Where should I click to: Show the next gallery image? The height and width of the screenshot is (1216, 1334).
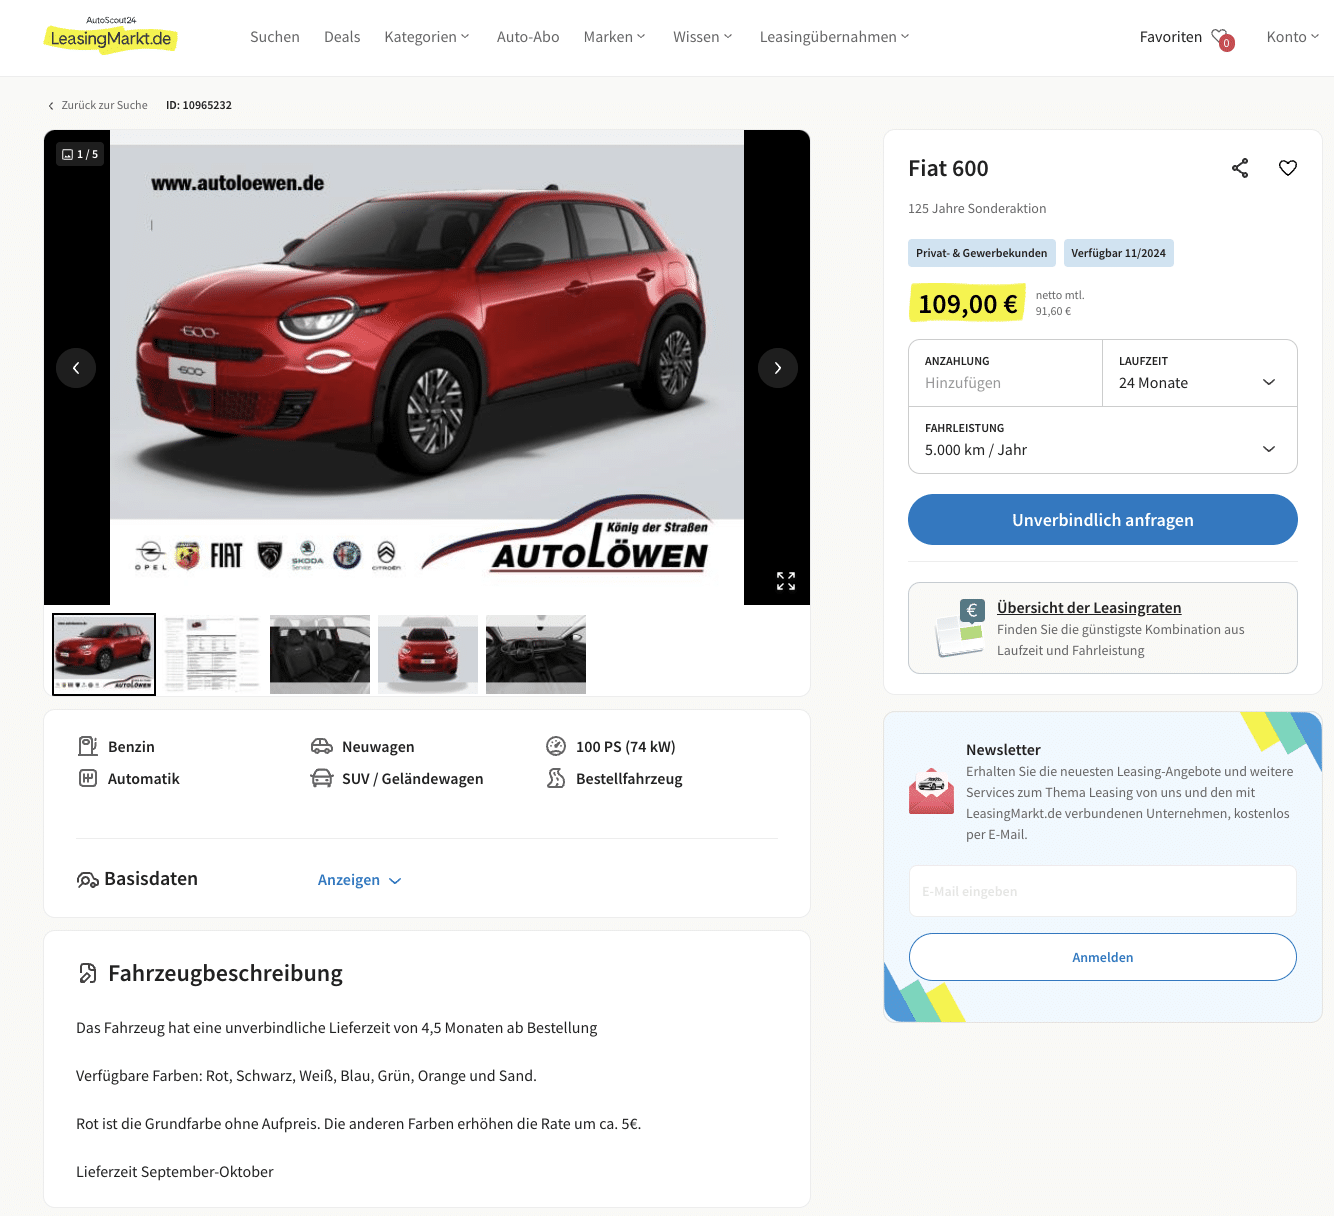[x=778, y=368]
